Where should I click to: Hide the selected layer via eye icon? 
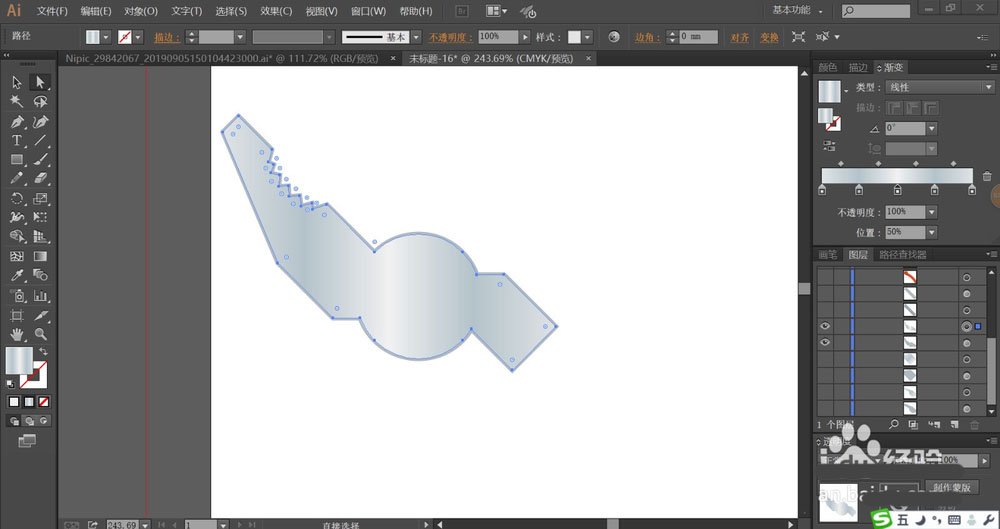[825, 326]
